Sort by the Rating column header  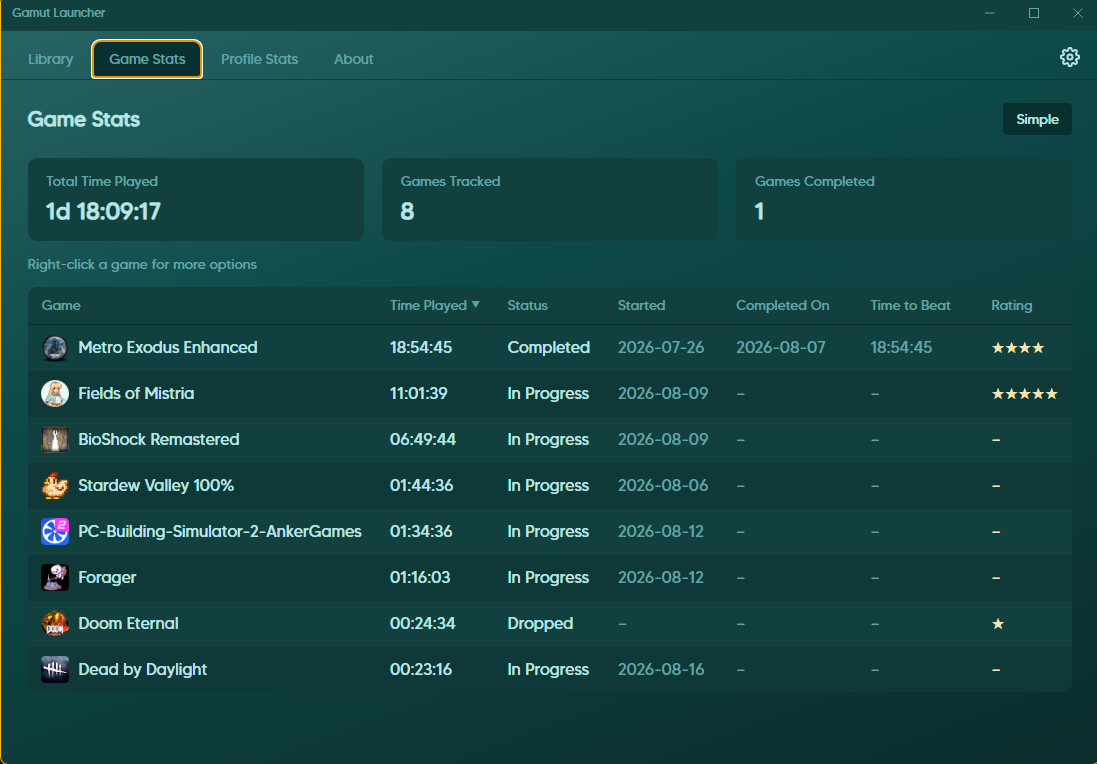click(1012, 305)
